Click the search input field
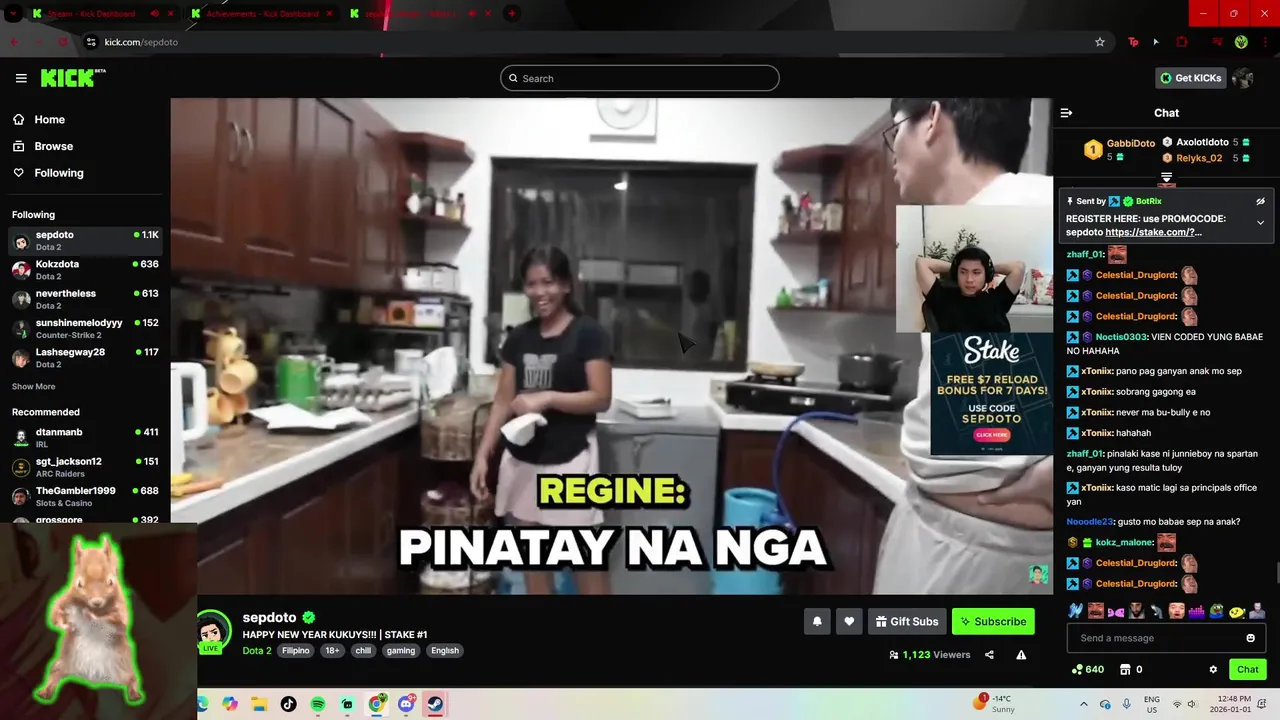 click(640, 78)
